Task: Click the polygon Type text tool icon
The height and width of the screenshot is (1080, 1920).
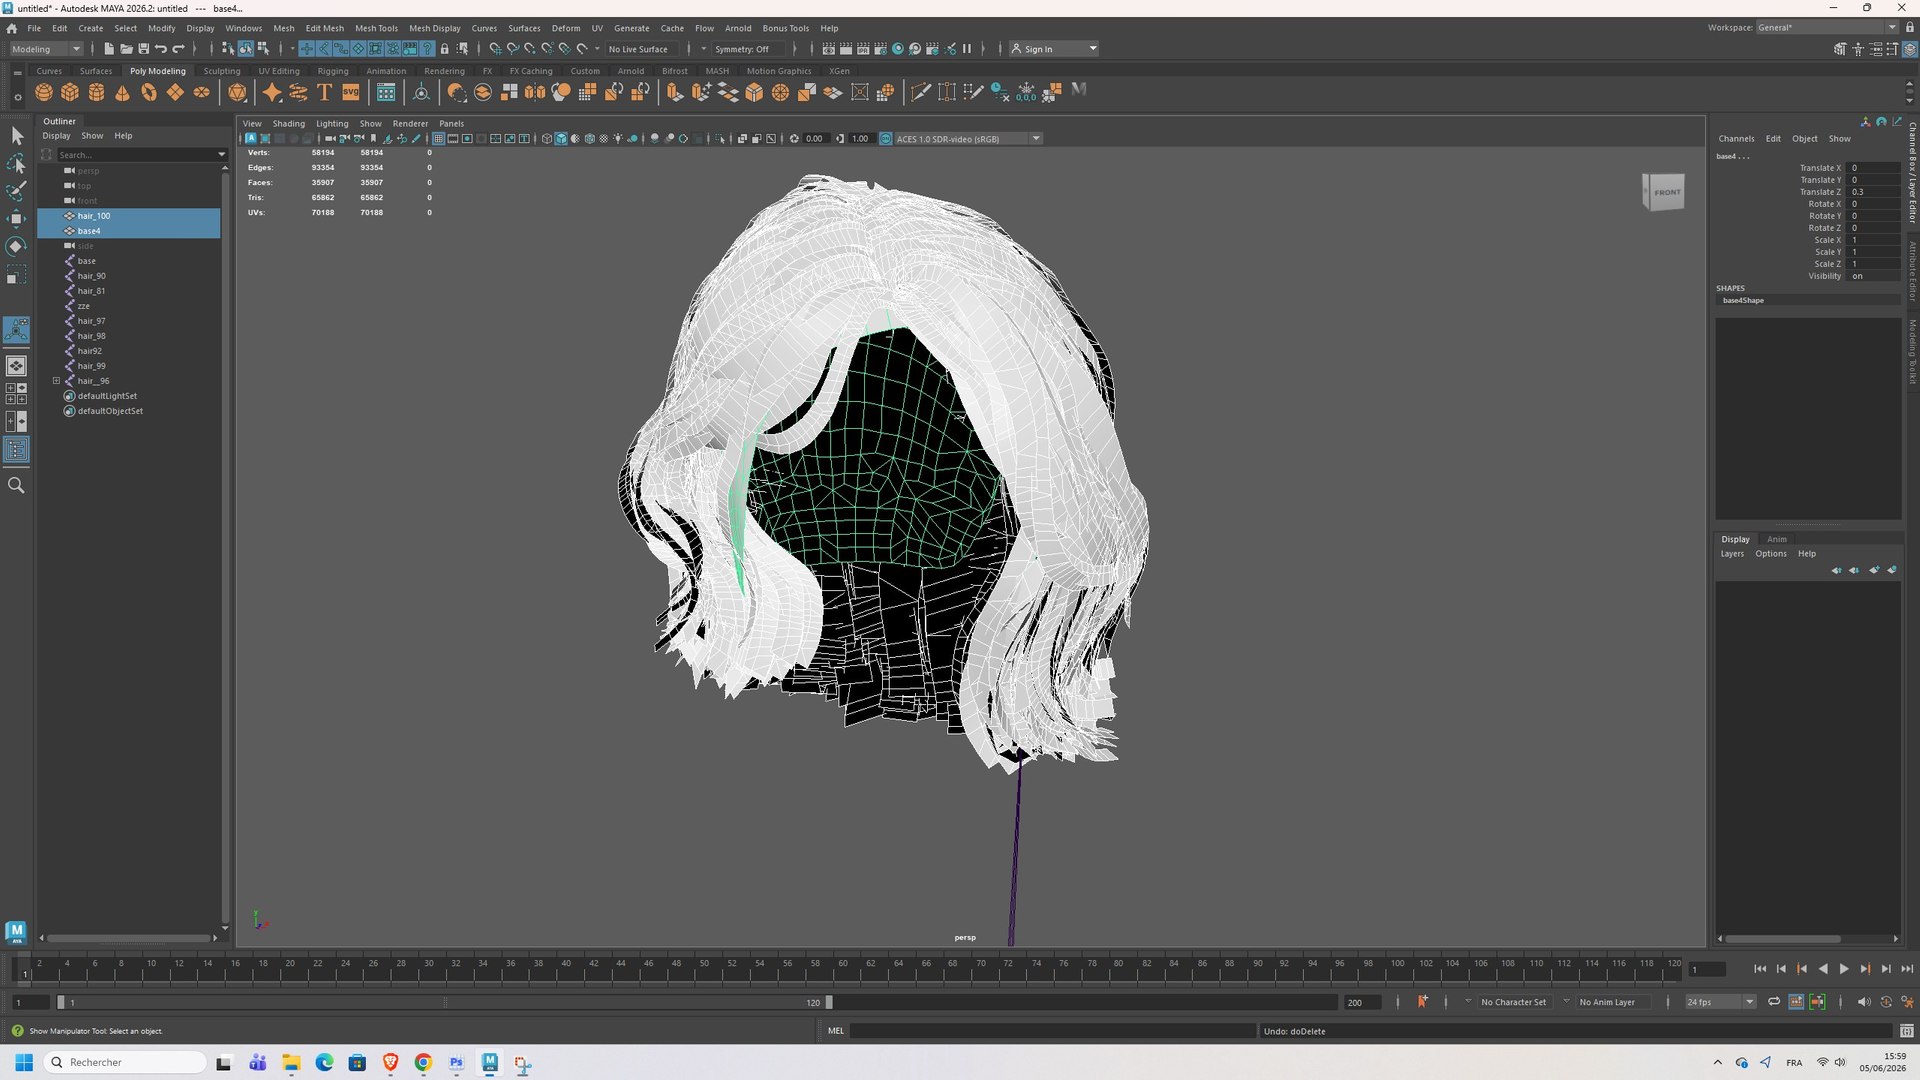Action: 324,92
